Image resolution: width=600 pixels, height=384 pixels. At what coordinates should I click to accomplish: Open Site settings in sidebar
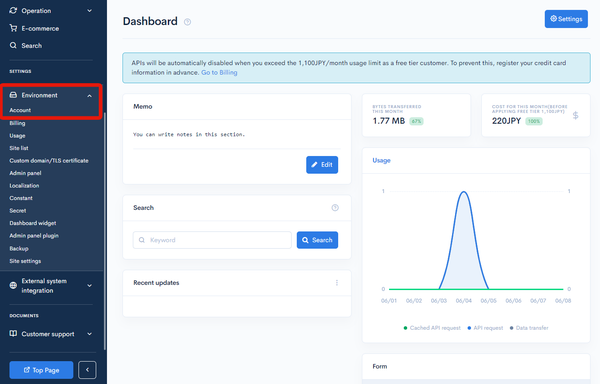pos(25,261)
